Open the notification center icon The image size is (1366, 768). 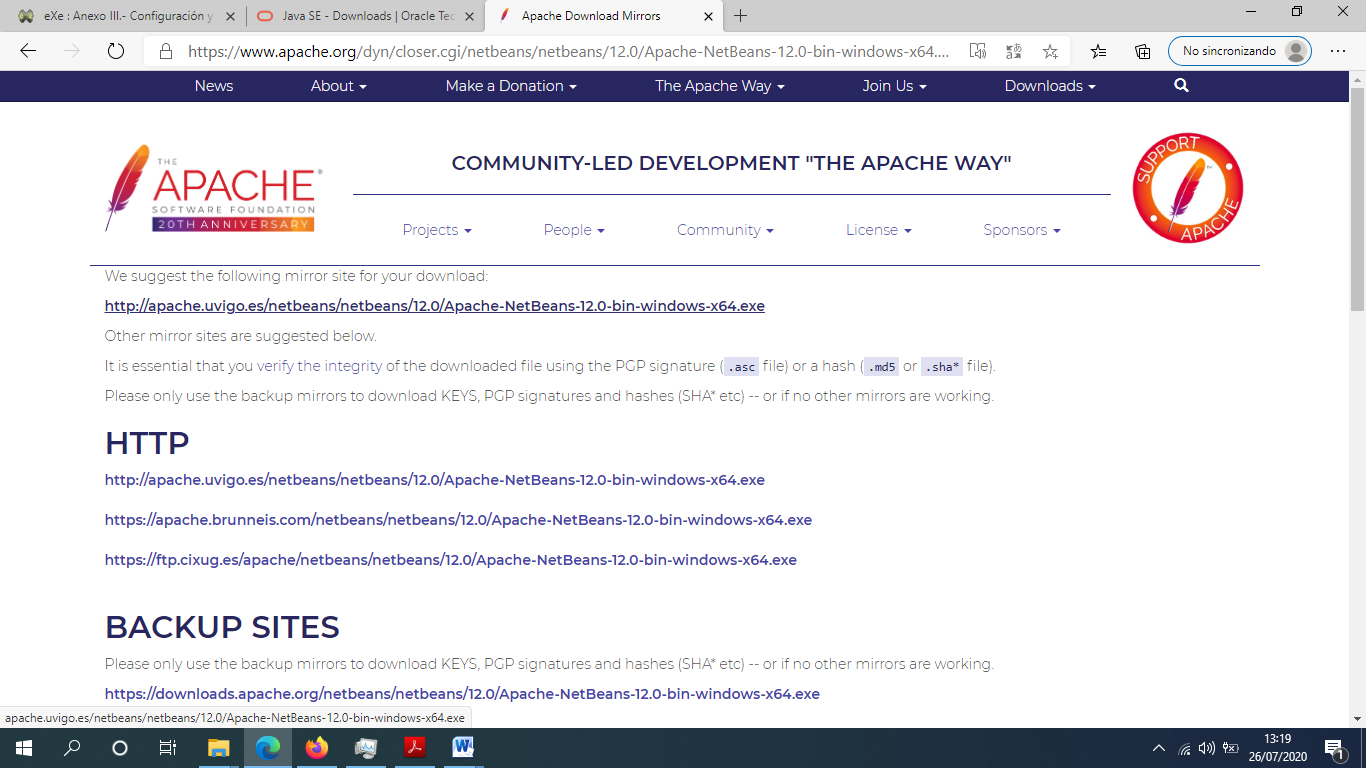[1334, 748]
